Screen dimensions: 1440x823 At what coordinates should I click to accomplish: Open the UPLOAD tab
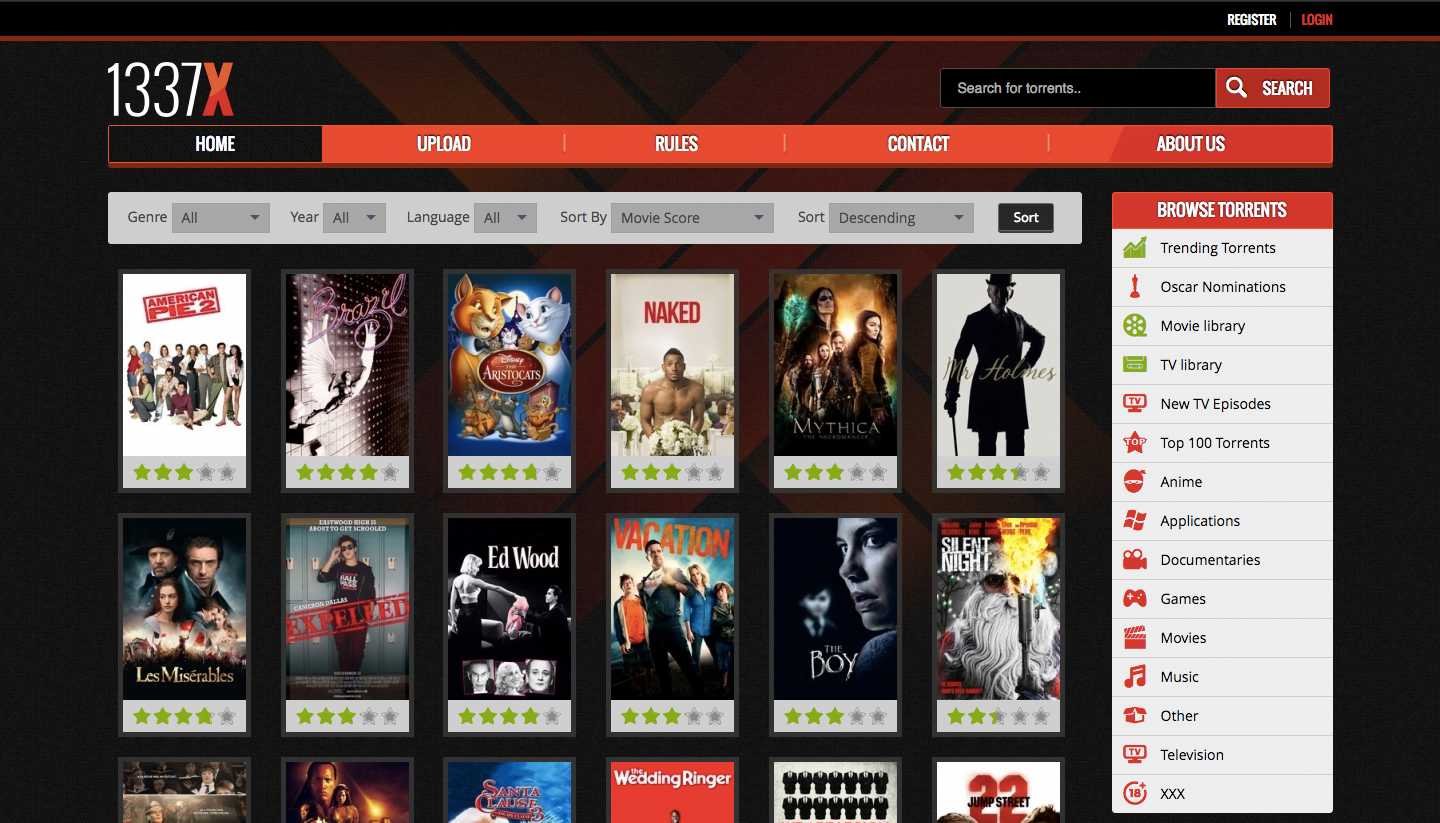pyautogui.click(x=443, y=144)
